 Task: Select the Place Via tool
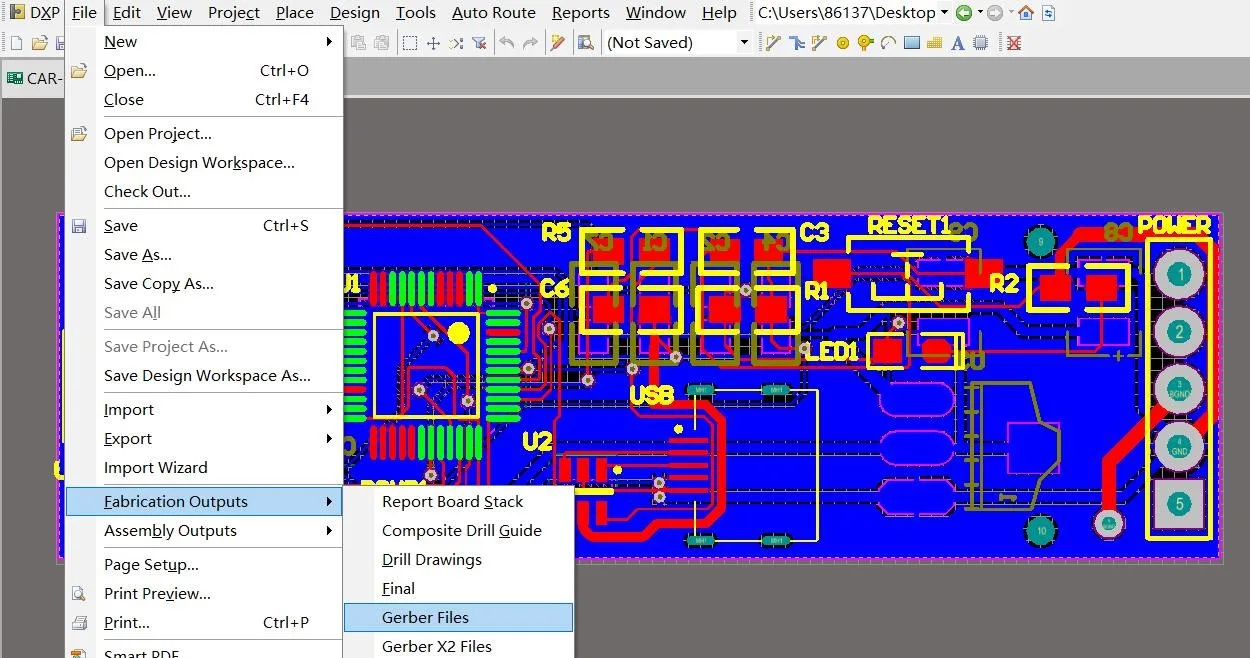click(865, 43)
